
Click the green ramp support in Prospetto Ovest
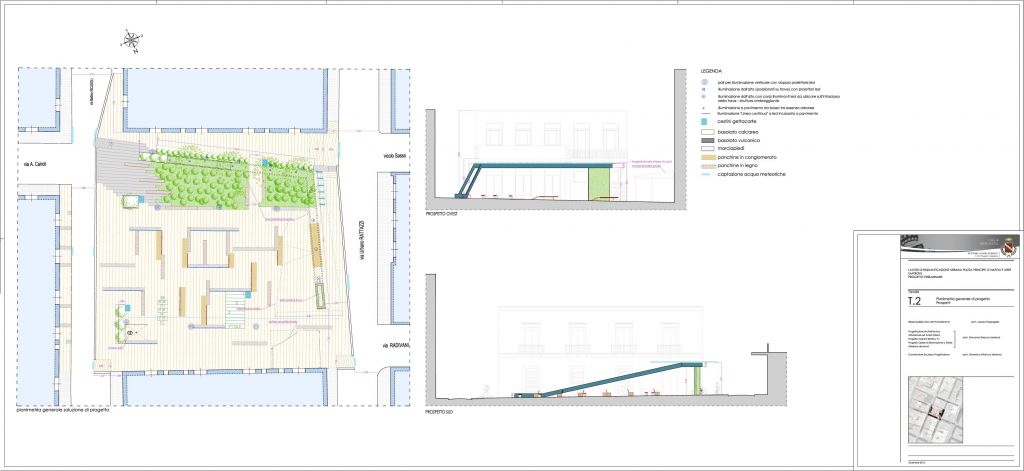pyautogui.click(x=600, y=182)
